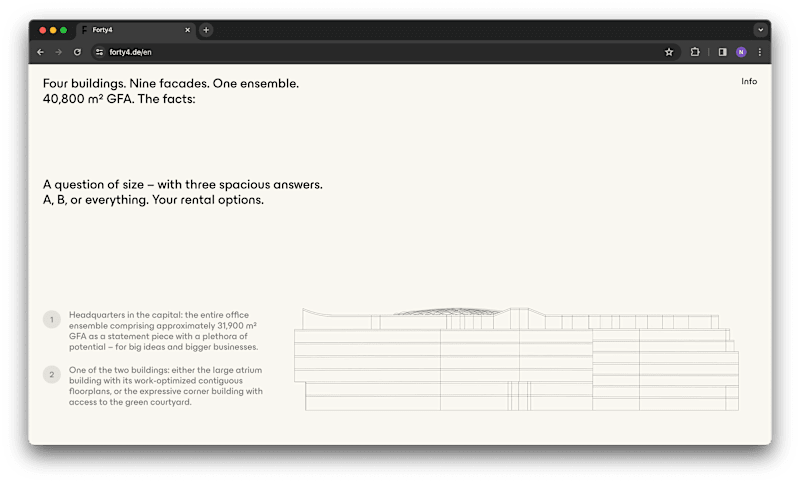Screen dimensions: 800x483
Task: View site information icon in address bar
Action: [99, 52]
